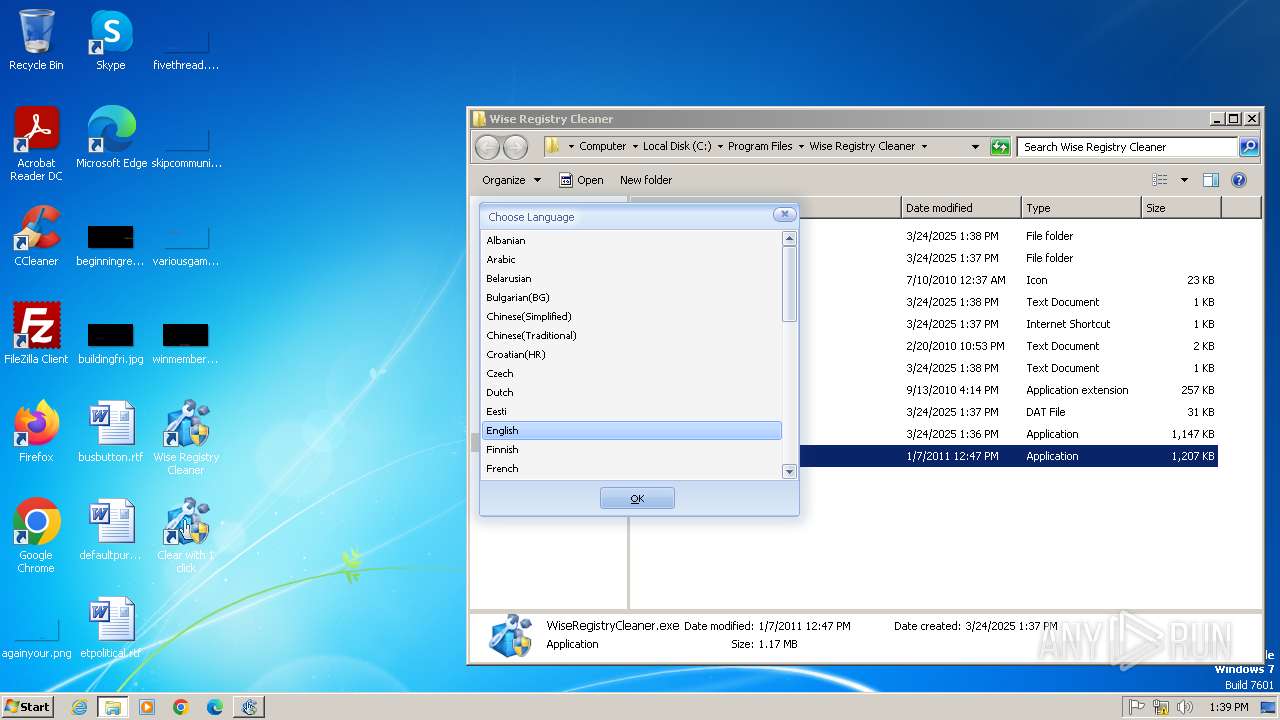This screenshot has height=720, width=1280.
Task: Click Local Disk (C:) in address bar
Action: [677, 146]
